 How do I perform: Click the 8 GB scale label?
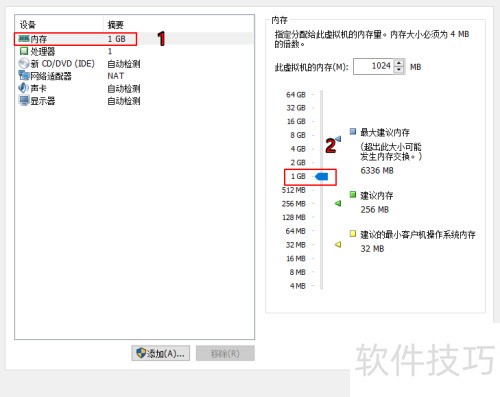tap(298, 135)
